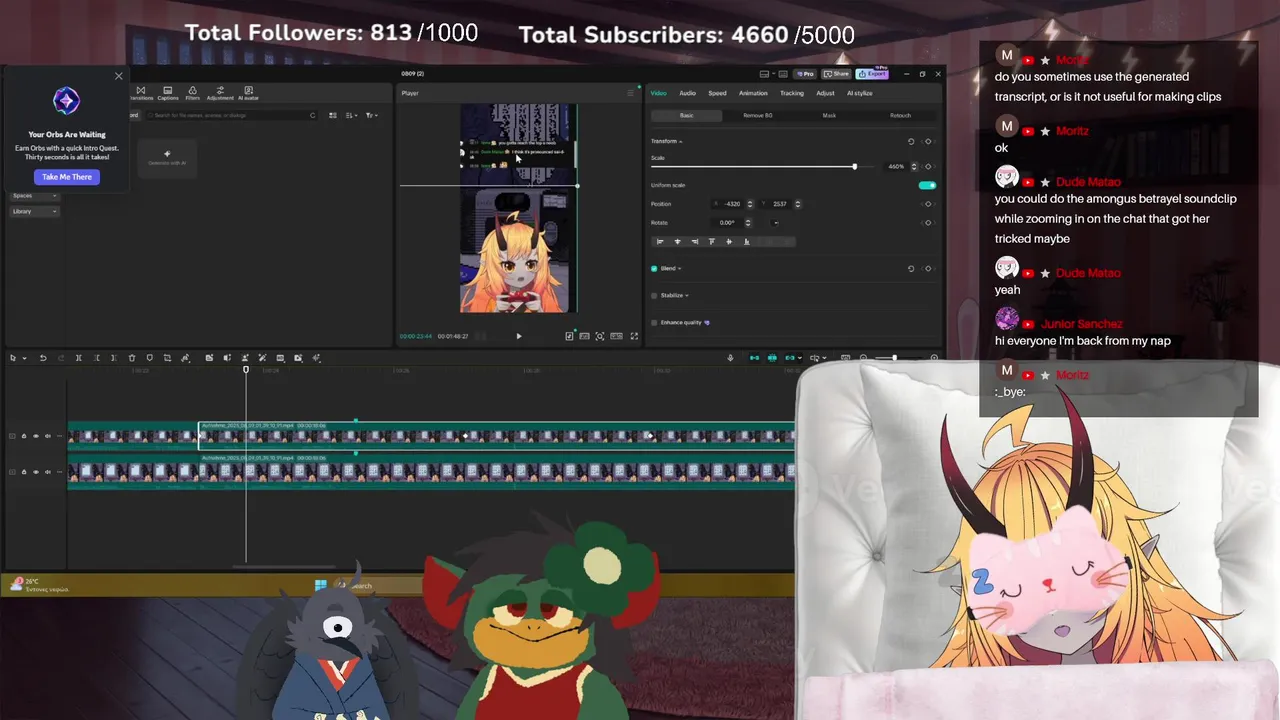Open the AI avatar panel
This screenshot has width=1280, height=720.
tap(248, 93)
